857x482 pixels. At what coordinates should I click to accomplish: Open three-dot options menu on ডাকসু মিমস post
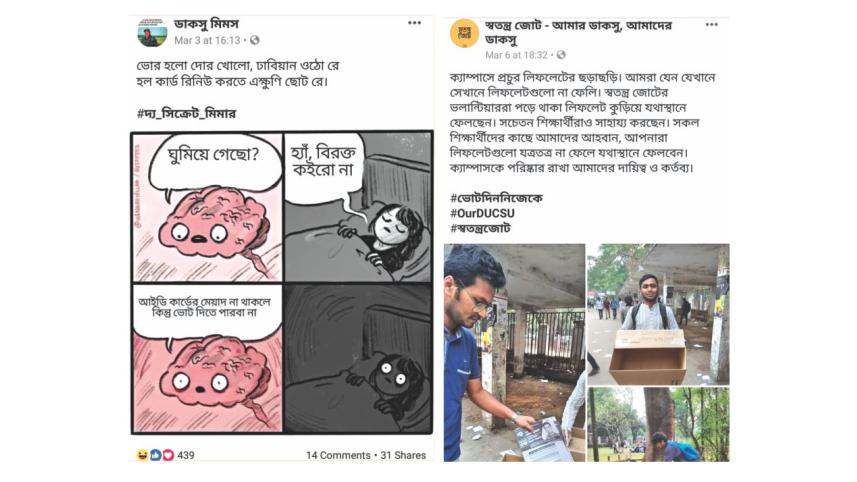coord(414,23)
